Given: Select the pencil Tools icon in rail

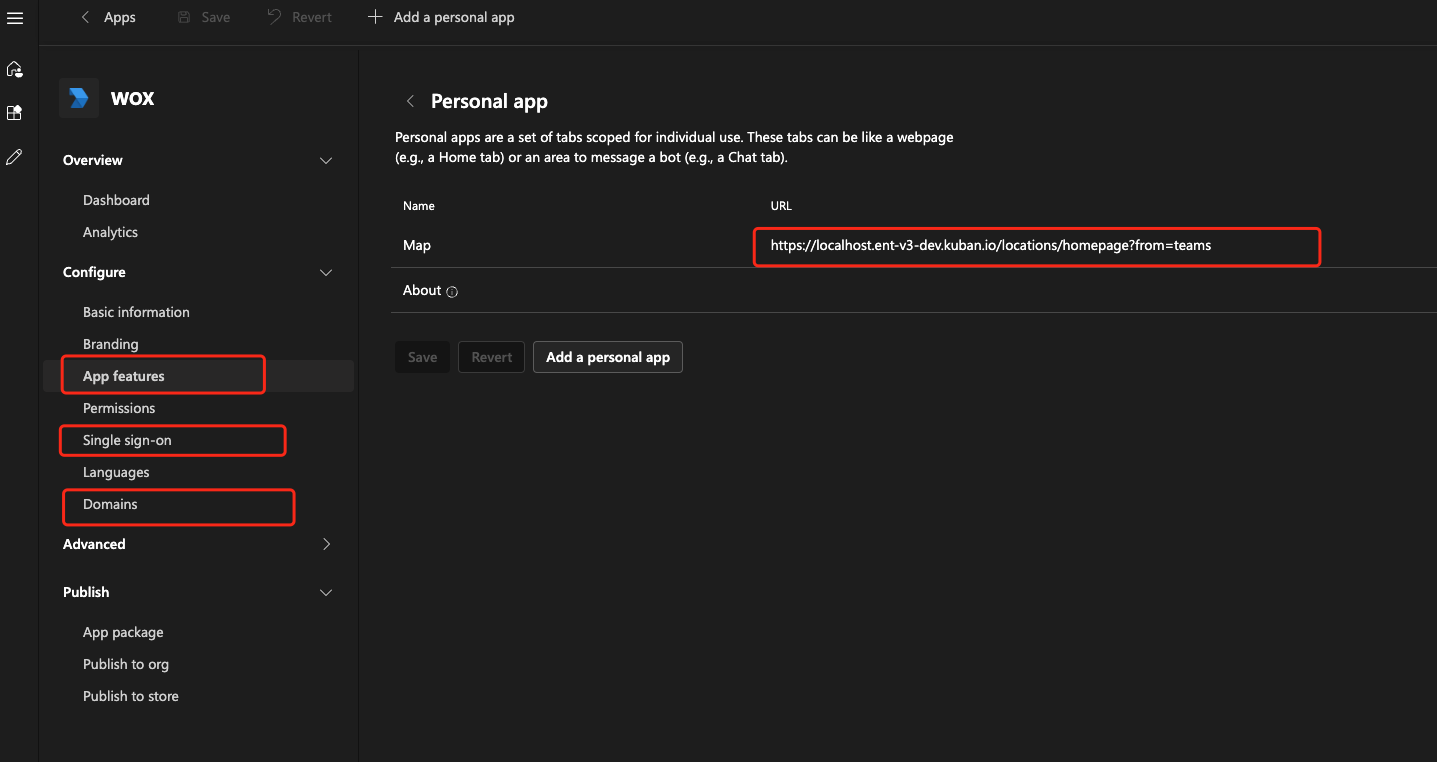Looking at the screenshot, I should point(14,157).
